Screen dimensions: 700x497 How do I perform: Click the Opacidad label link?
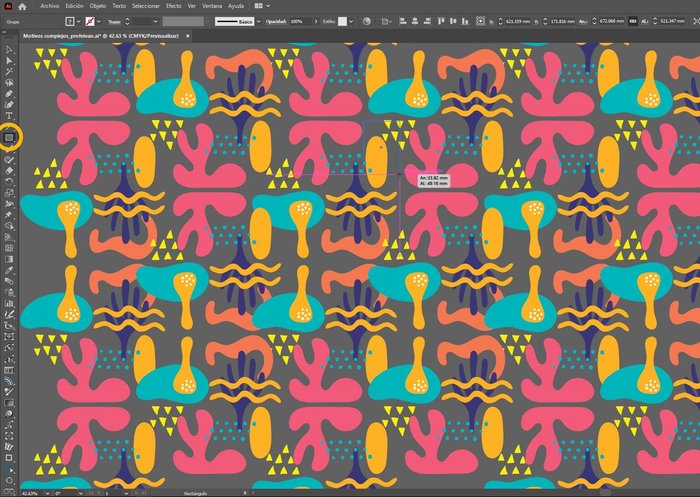tap(275, 21)
